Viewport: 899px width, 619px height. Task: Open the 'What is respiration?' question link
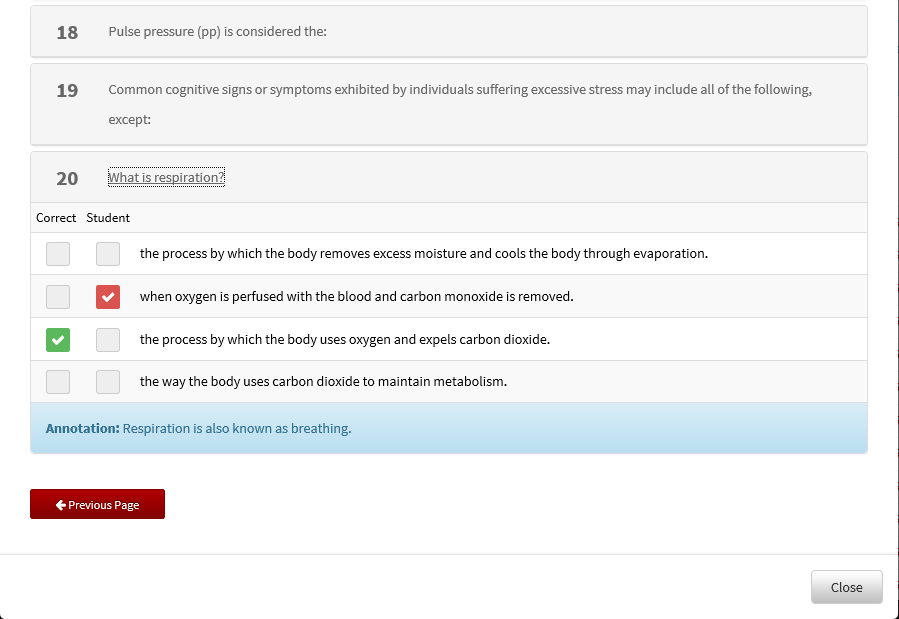pyautogui.click(x=166, y=177)
